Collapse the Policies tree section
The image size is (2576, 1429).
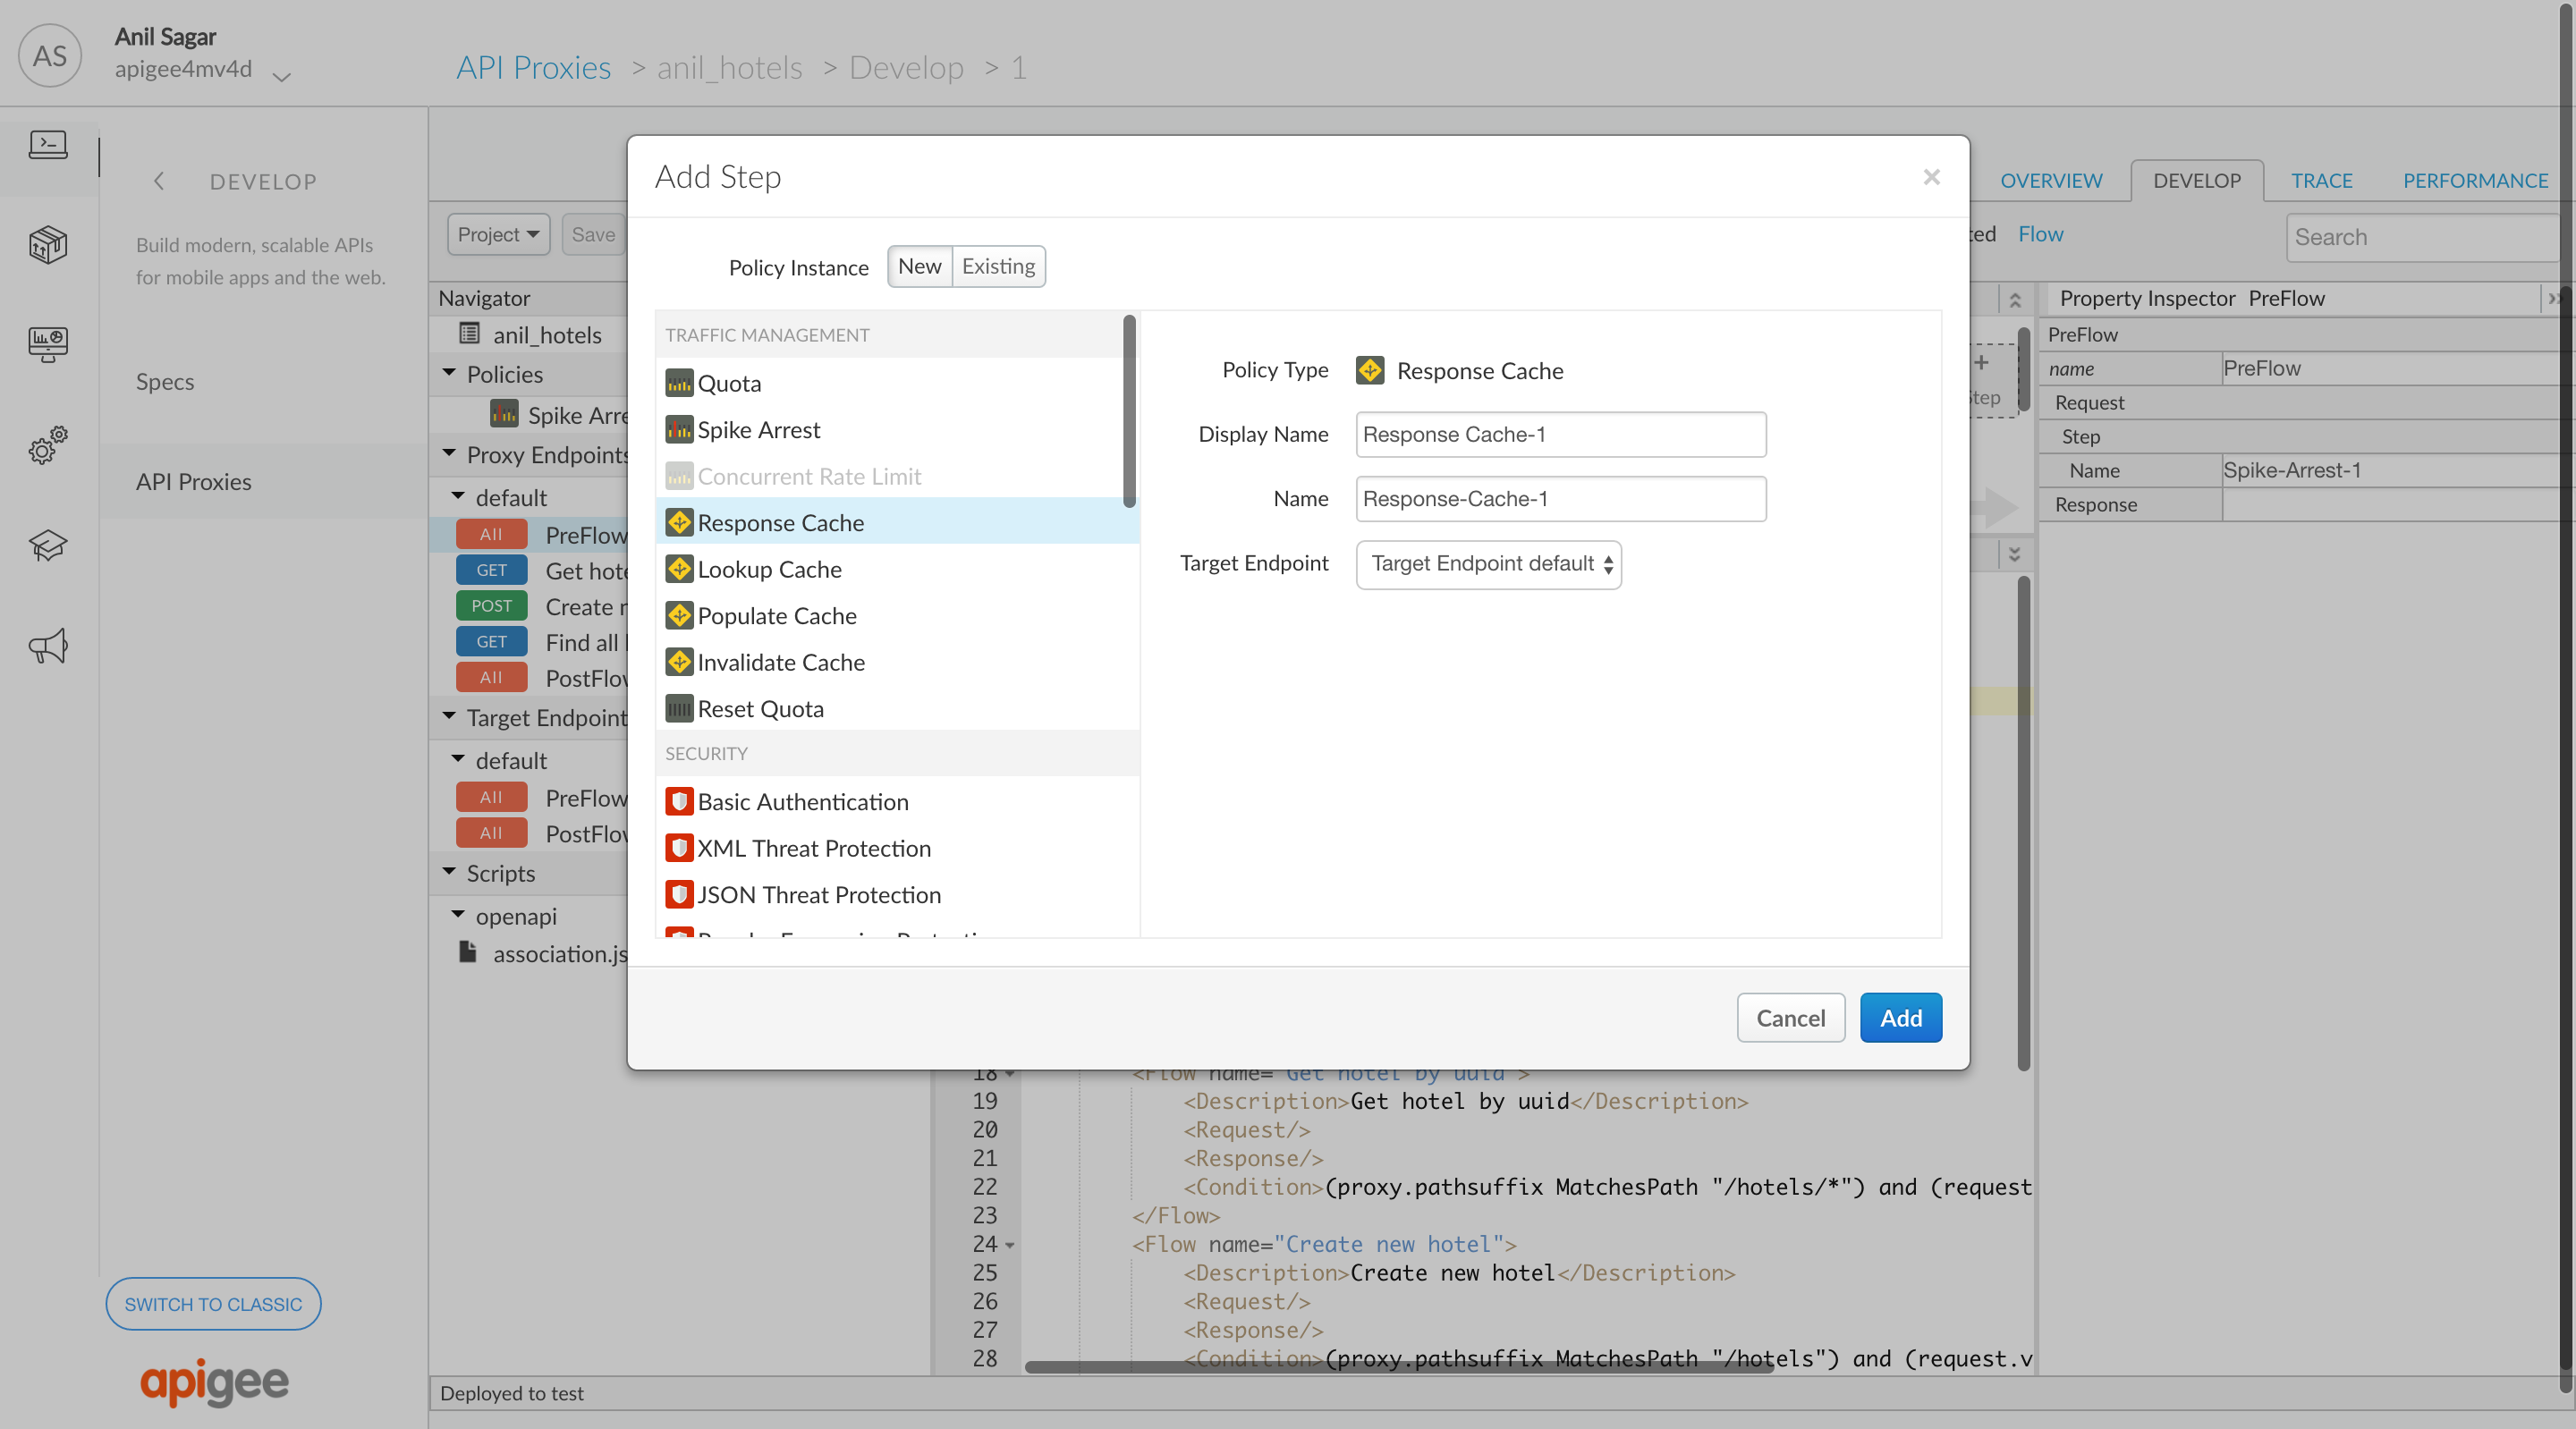point(449,373)
